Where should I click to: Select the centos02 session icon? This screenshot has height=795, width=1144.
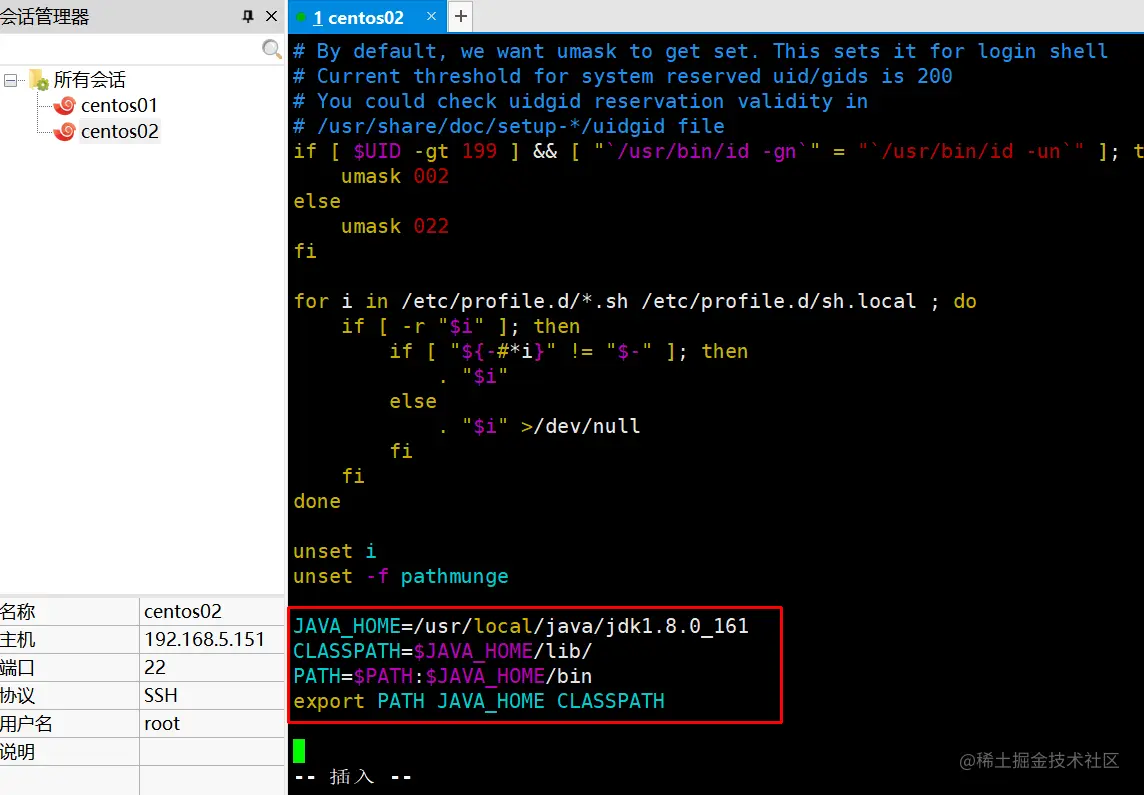[65, 131]
